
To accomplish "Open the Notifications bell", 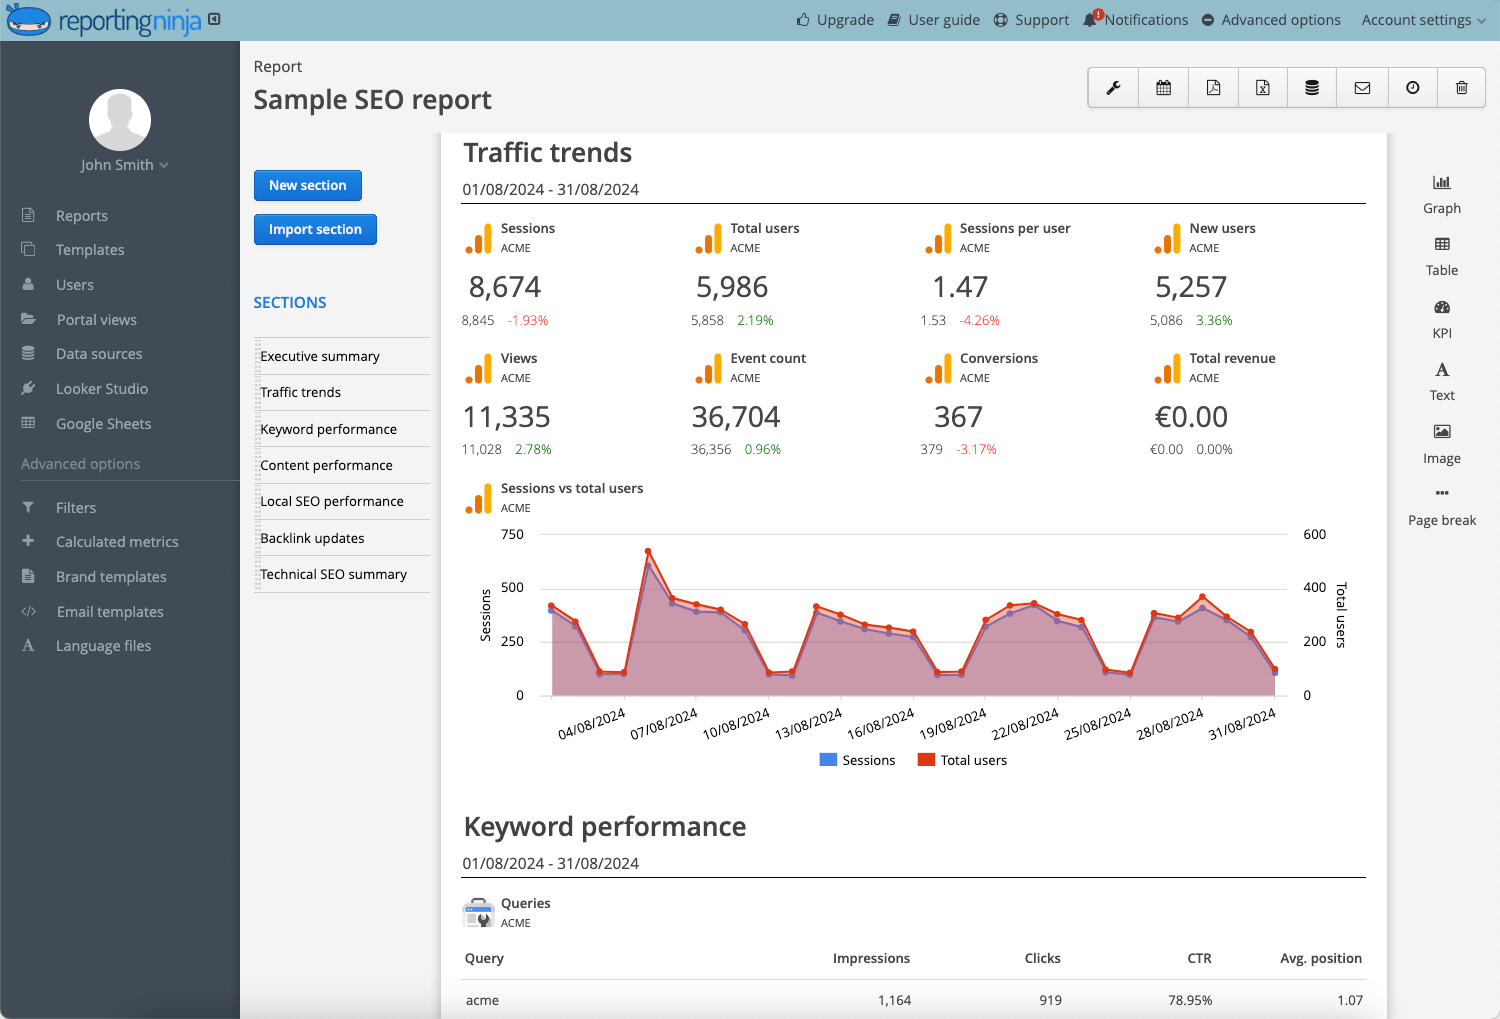I will click(1090, 19).
